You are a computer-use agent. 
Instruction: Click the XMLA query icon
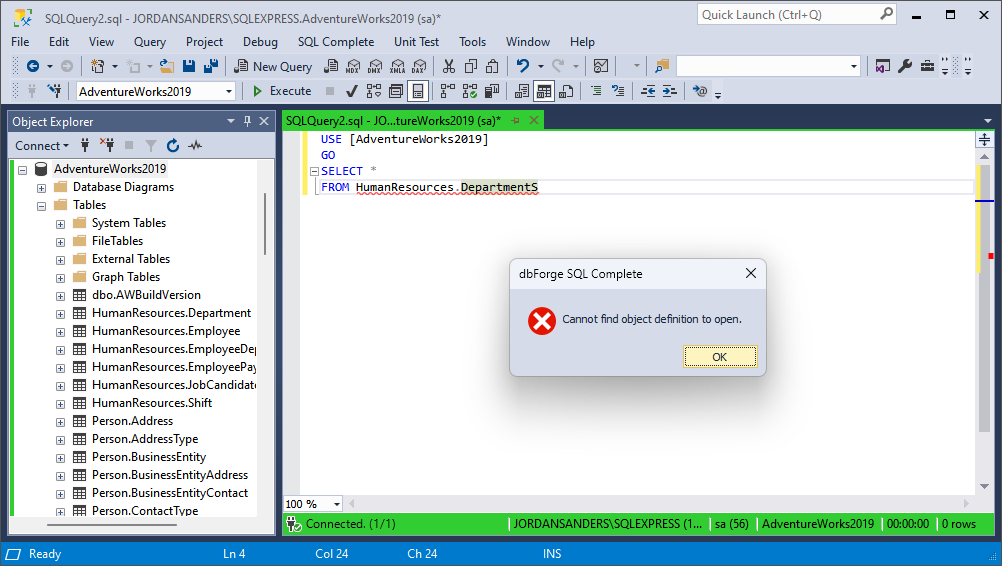[x=397, y=66]
